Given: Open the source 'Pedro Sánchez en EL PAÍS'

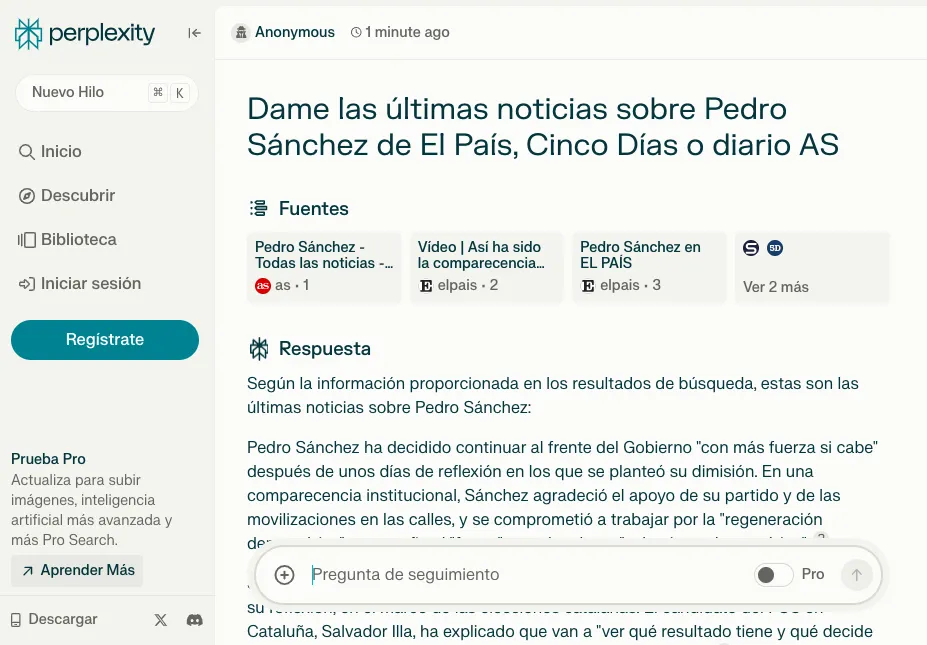Looking at the screenshot, I should (649, 267).
